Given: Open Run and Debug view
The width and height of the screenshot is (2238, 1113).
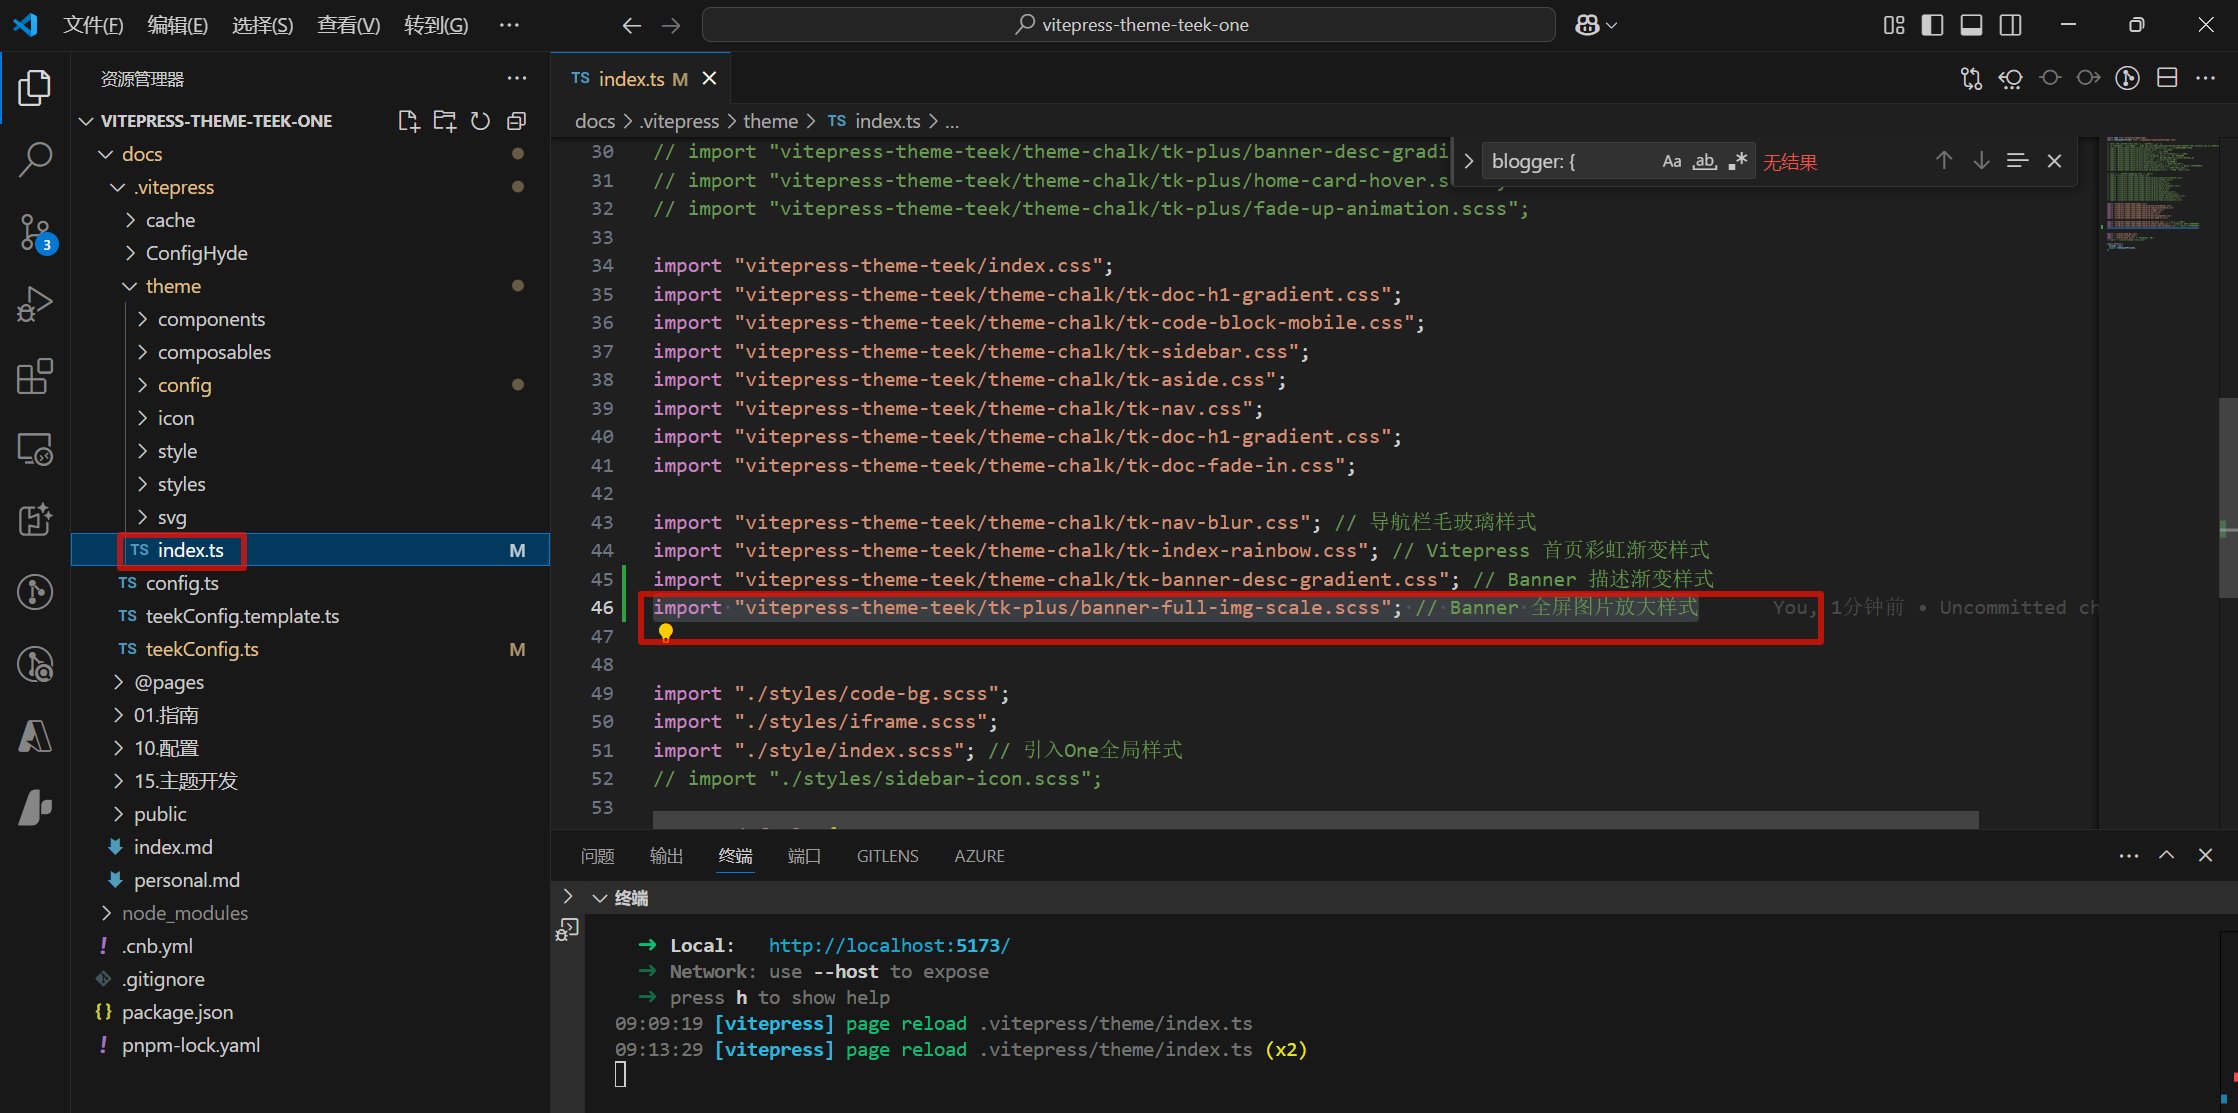Looking at the screenshot, I should (x=35, y=304).
